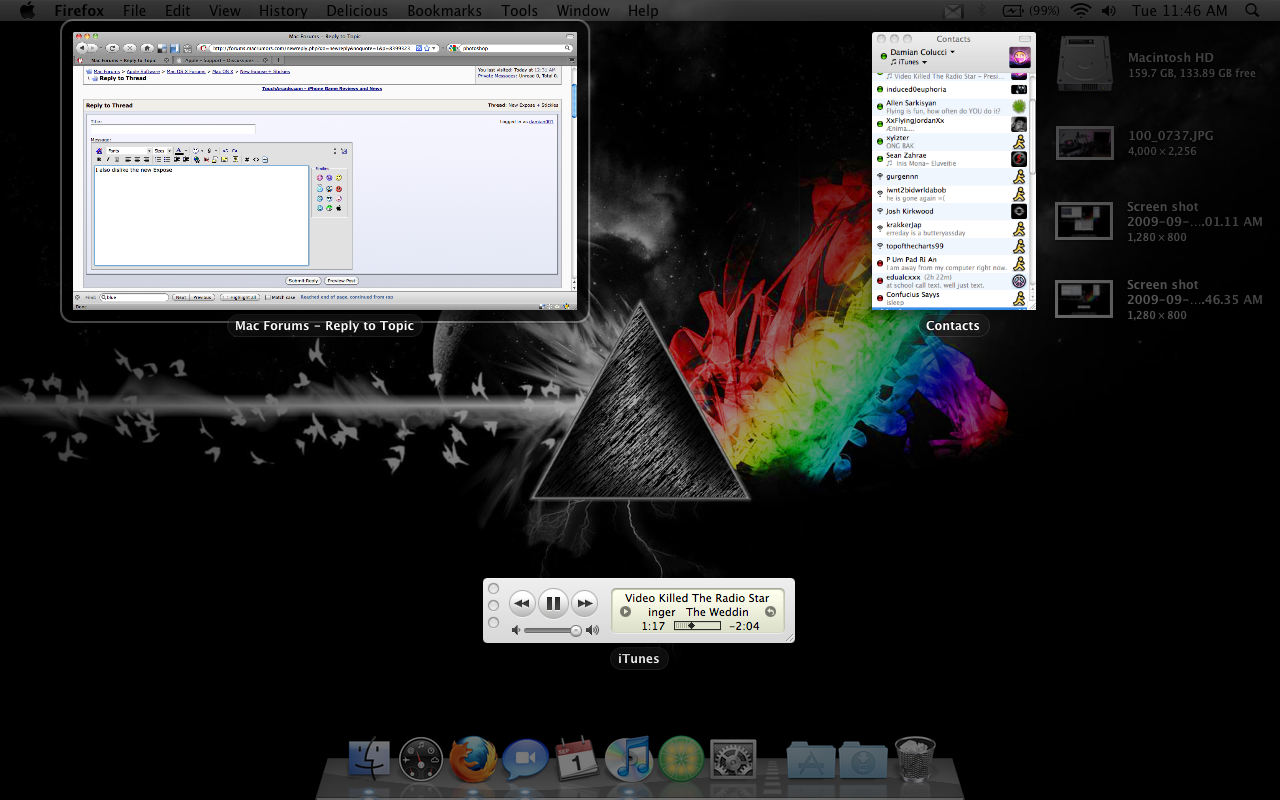This screenshot has height=800, width=1280.
Task: Open the Firefox search engine dropdown
Action: (x=453, y=48)
